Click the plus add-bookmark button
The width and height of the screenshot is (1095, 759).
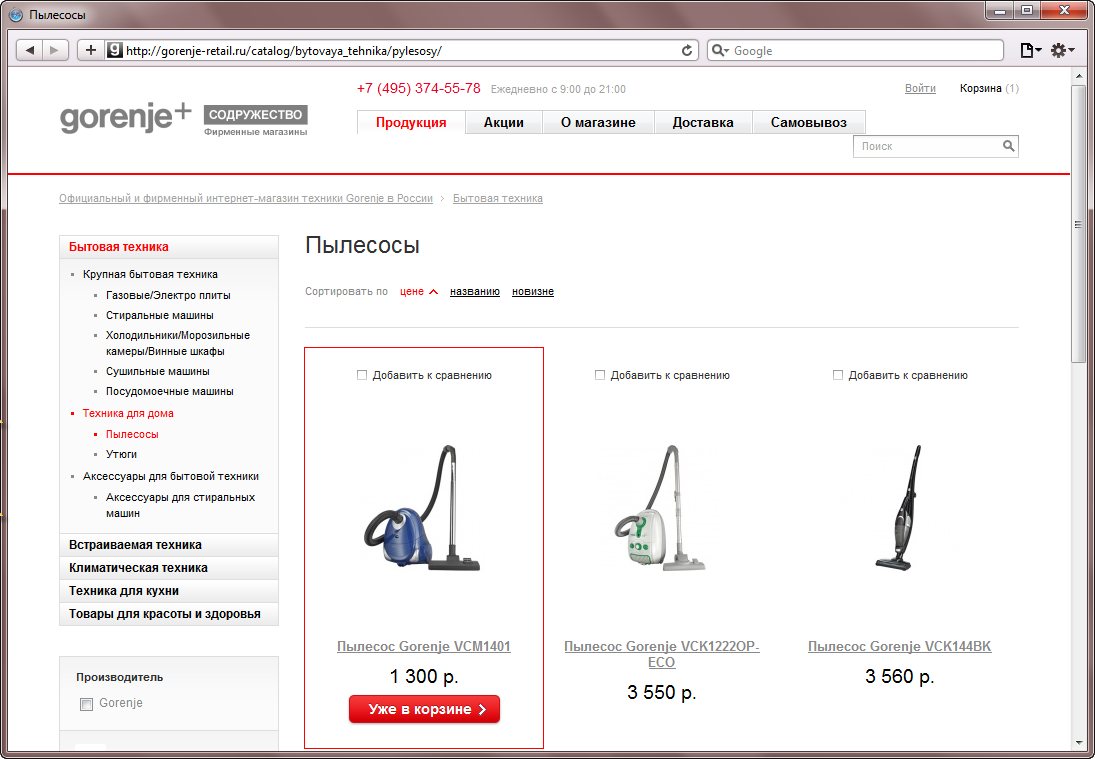click(91, 50)
